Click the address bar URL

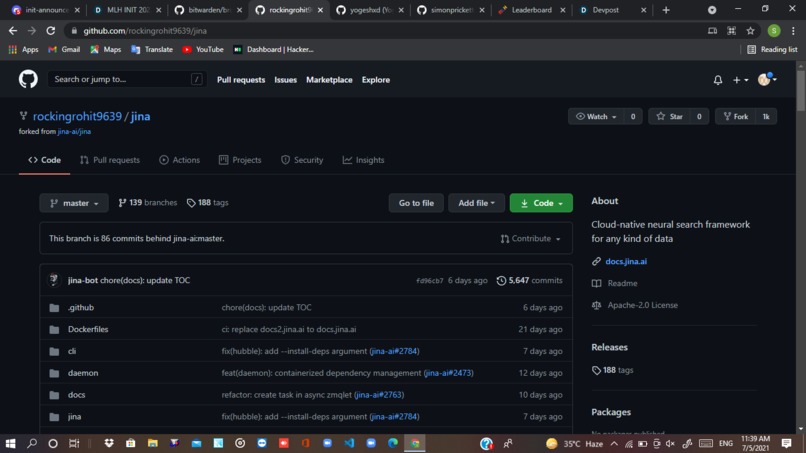[x=145, y=31]
